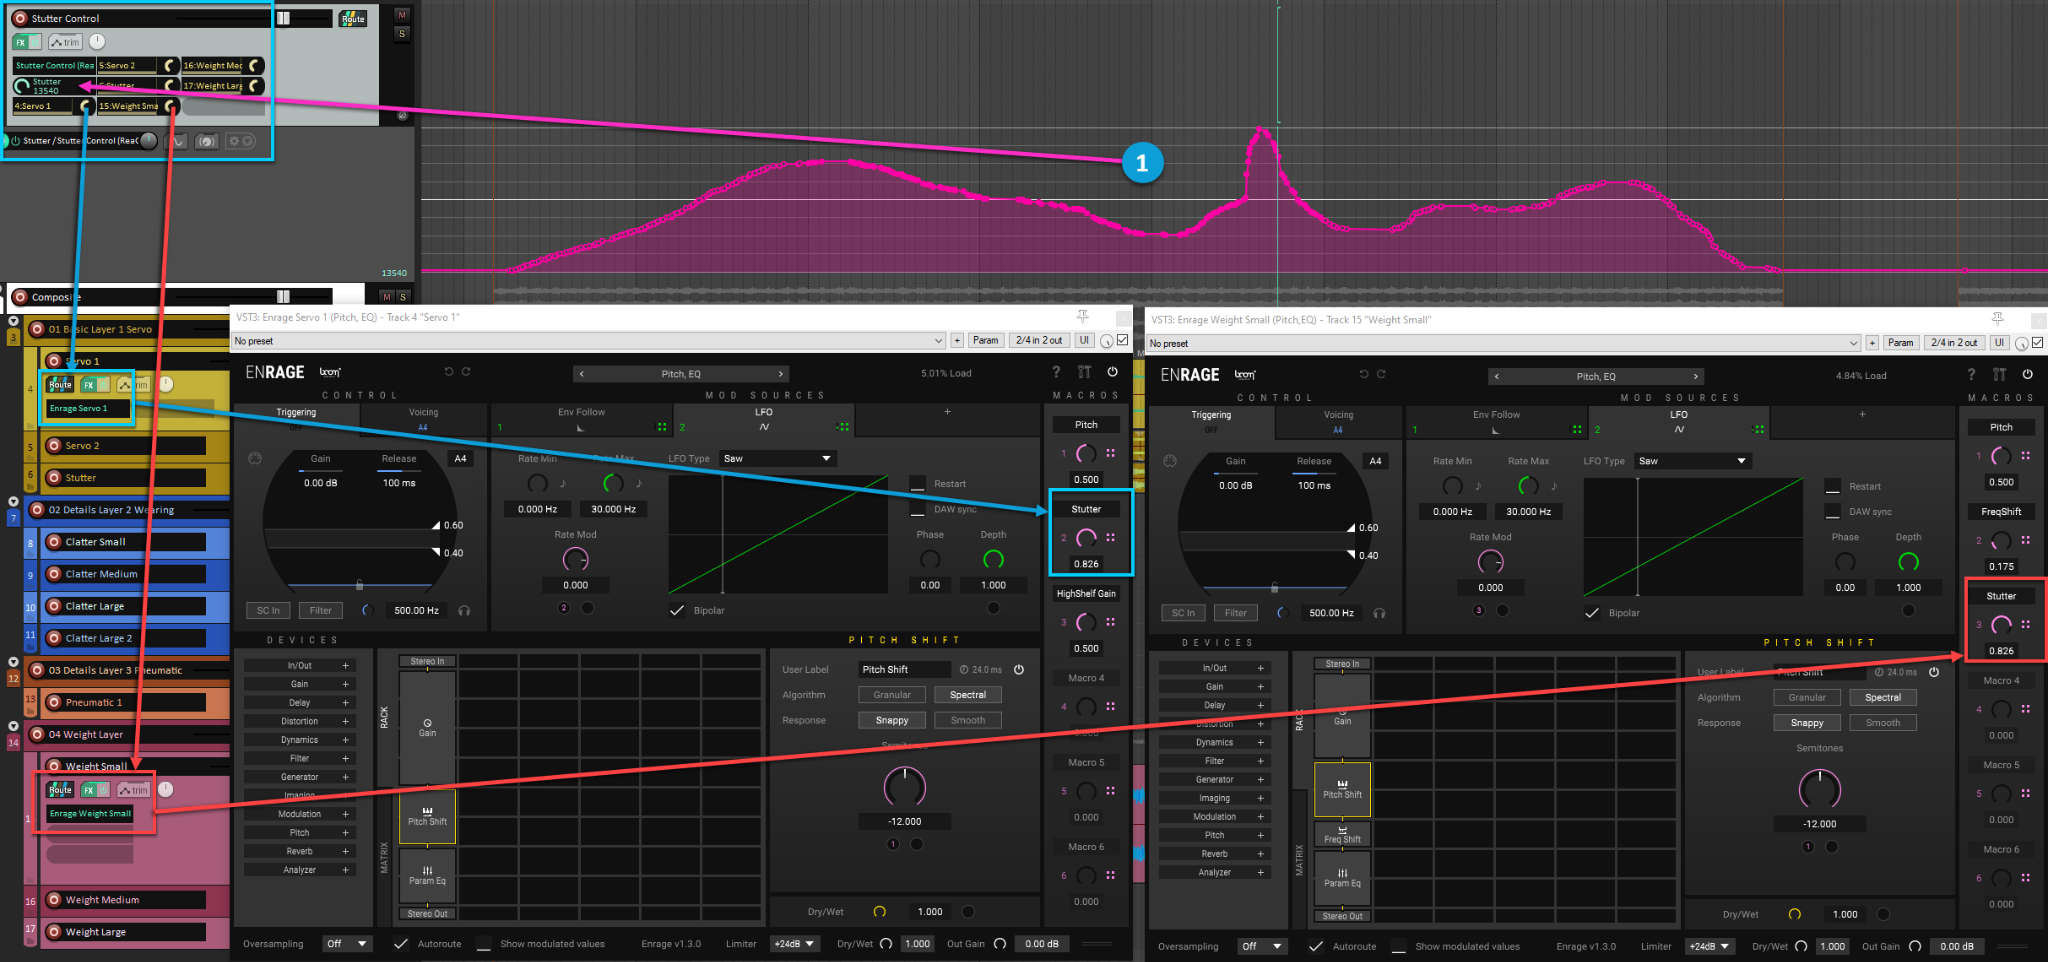Open the Limiter +24dB dropdown in Servo 1
The width and height of the screenshot is (2048, 962).
(795, 944)
